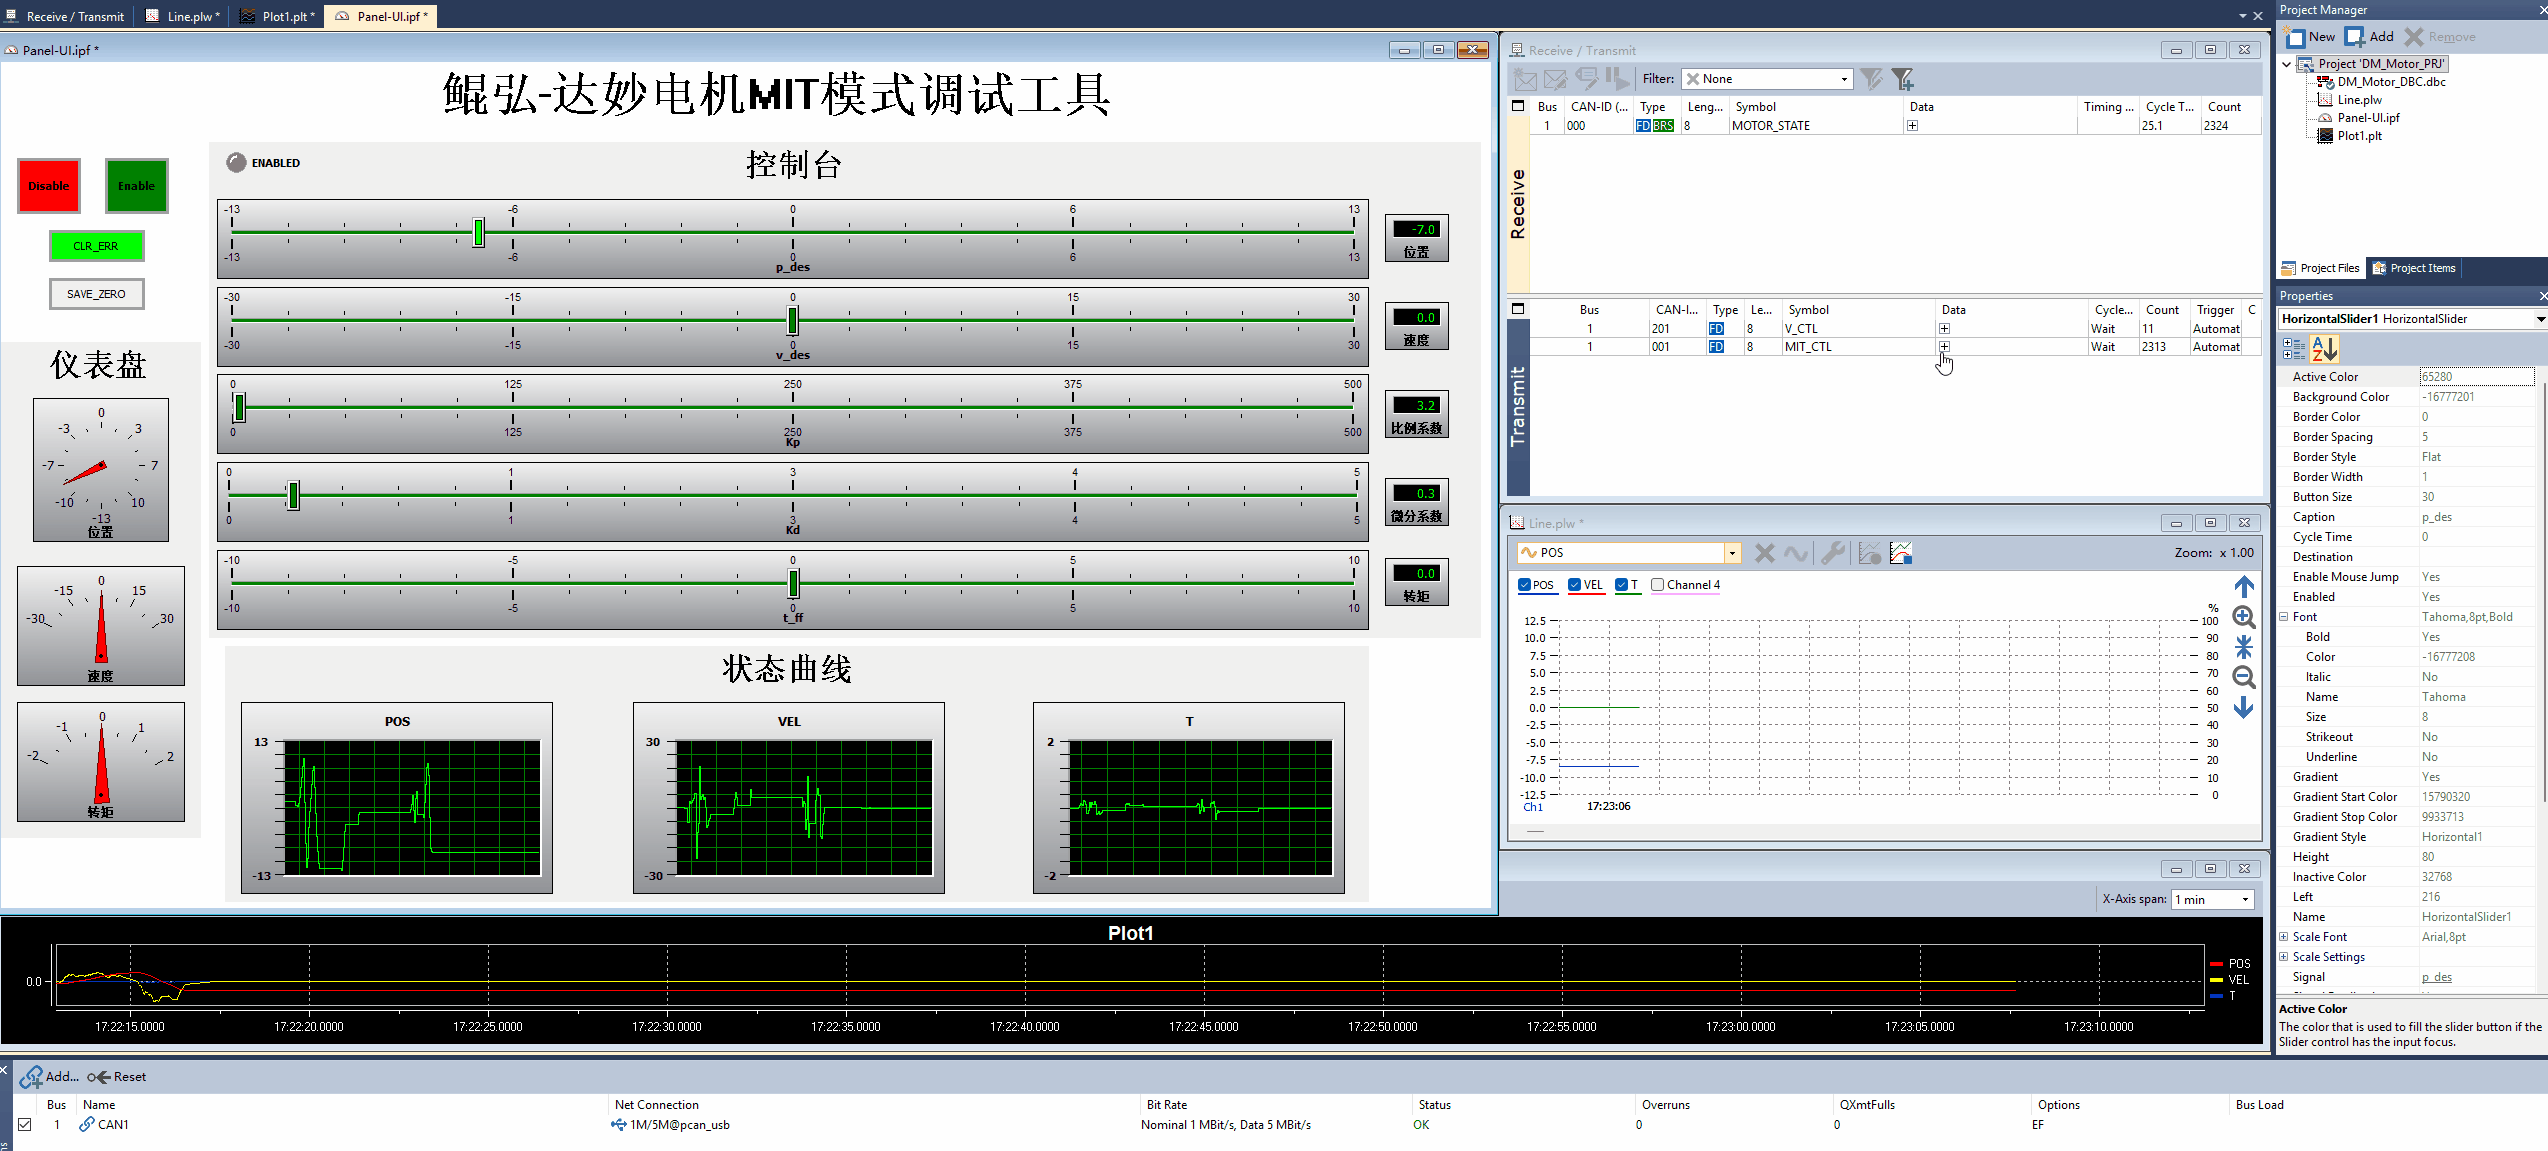Open the X-Axis span dropdown

[2213, 899]
